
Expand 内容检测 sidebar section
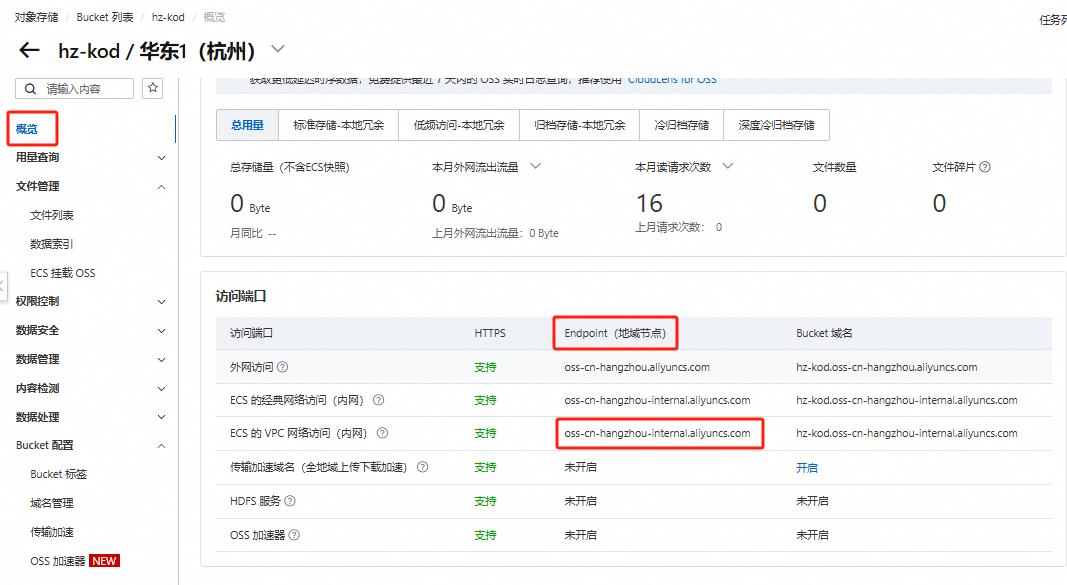161,388
